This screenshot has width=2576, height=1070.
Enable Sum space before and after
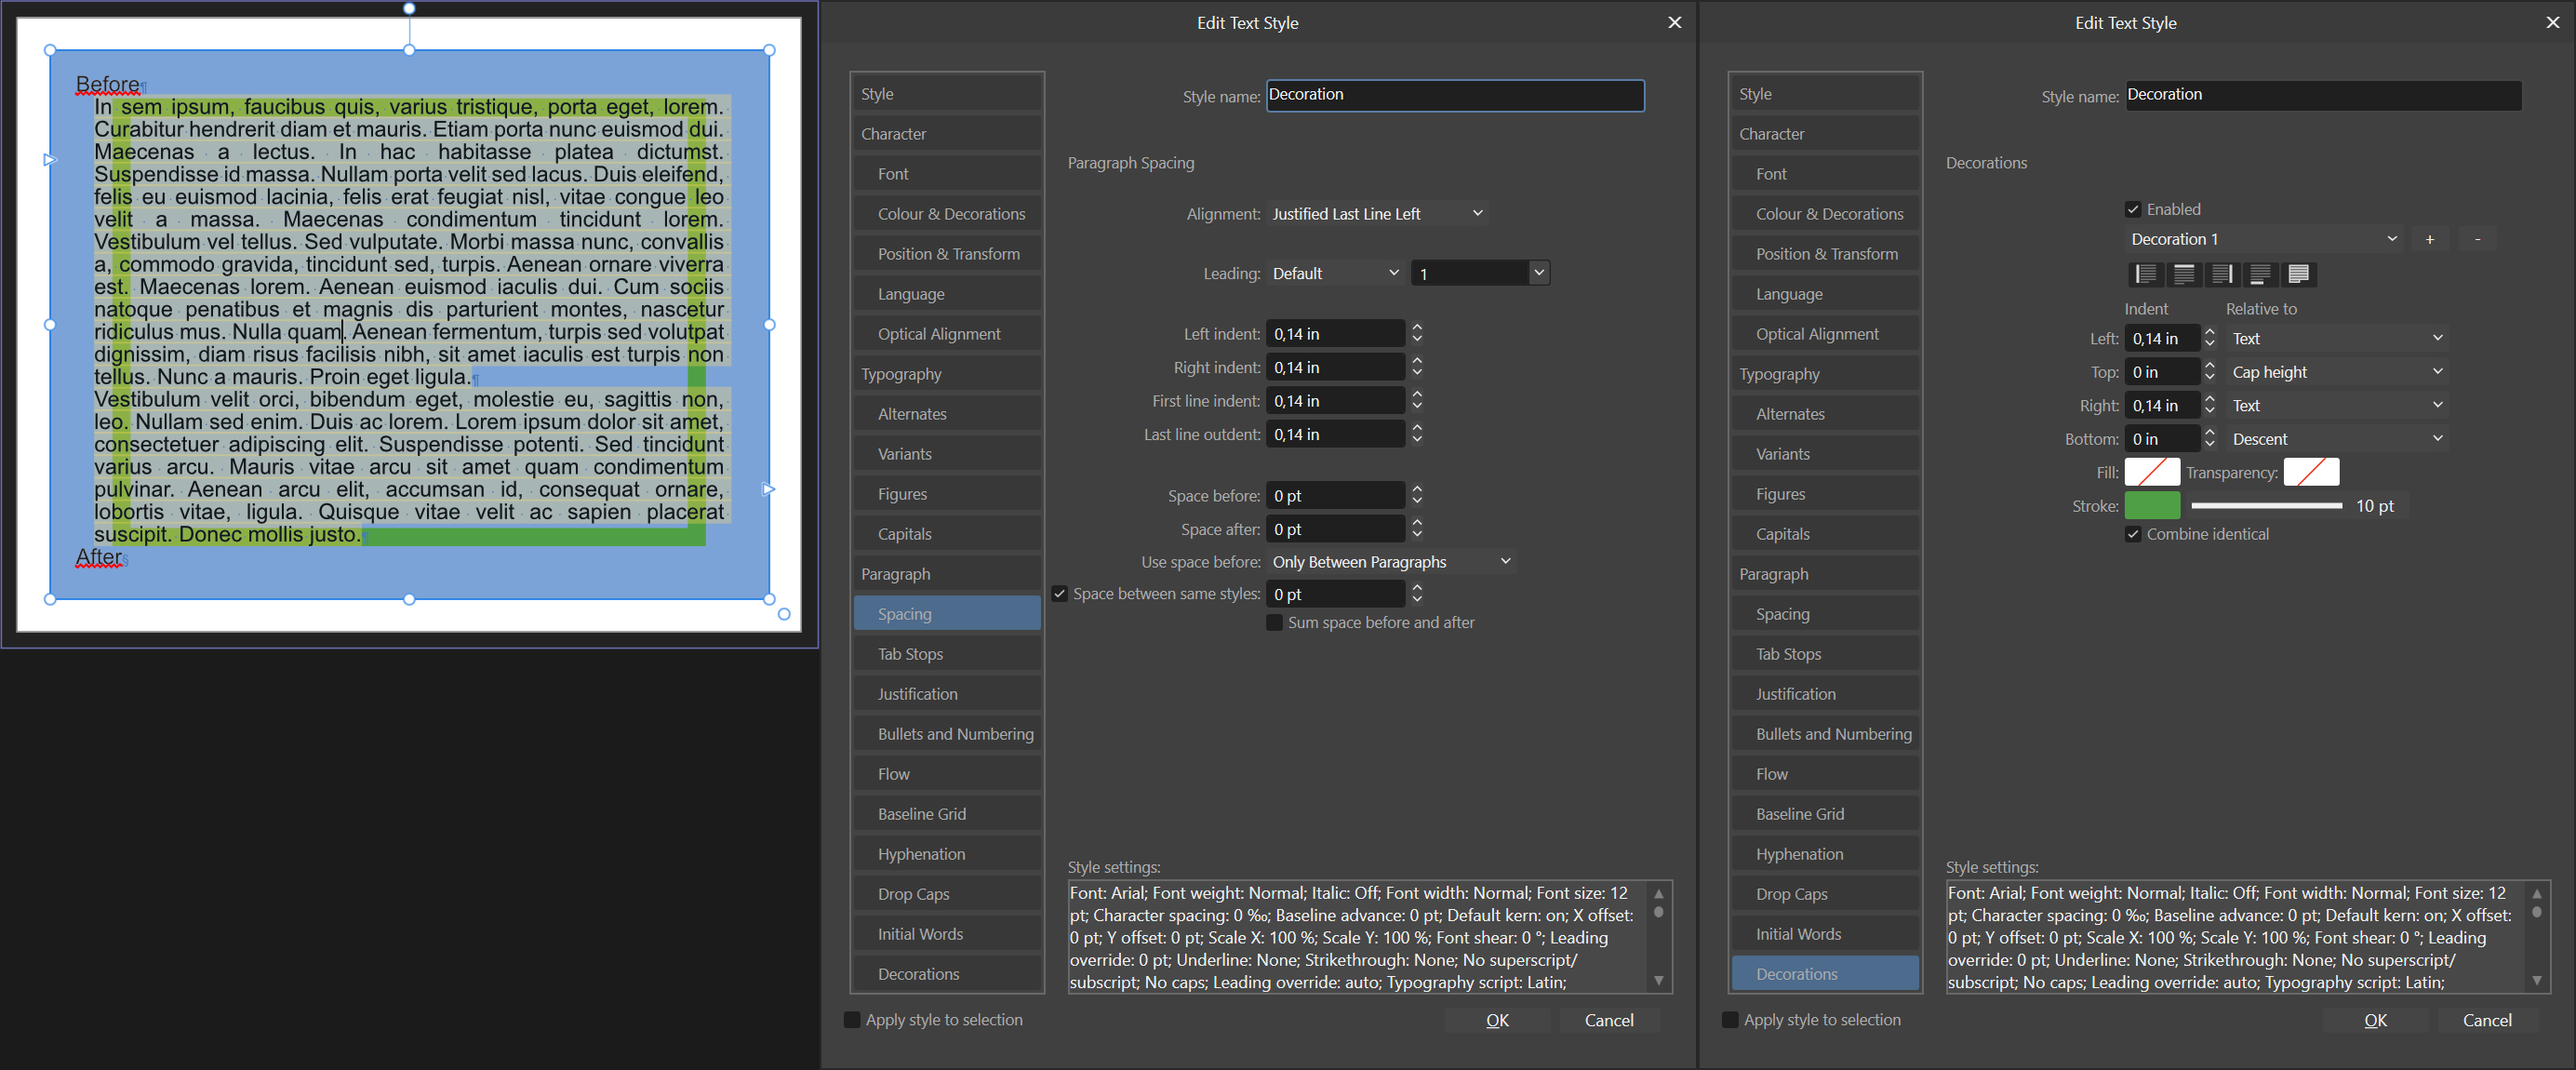click(x=1274, y=622)
